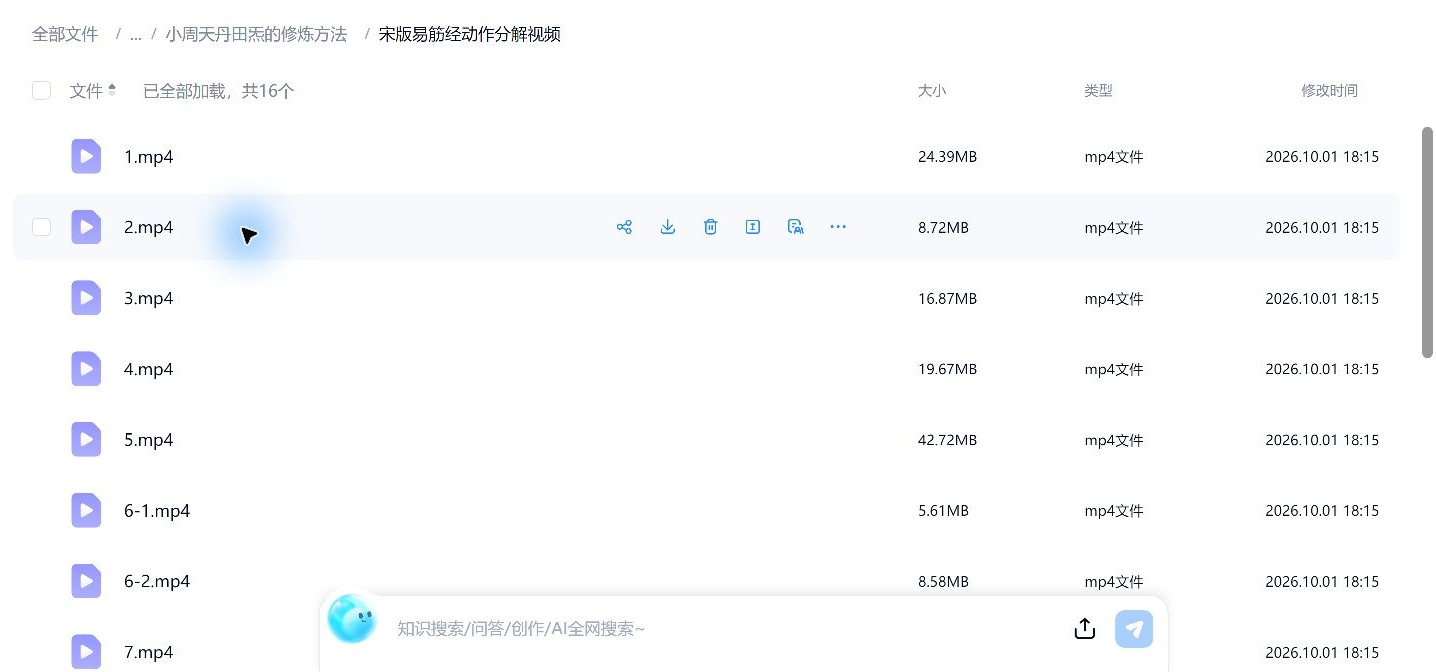
Task: Open the file named 6-2.mp4
Action: click(x=157, y=581)
